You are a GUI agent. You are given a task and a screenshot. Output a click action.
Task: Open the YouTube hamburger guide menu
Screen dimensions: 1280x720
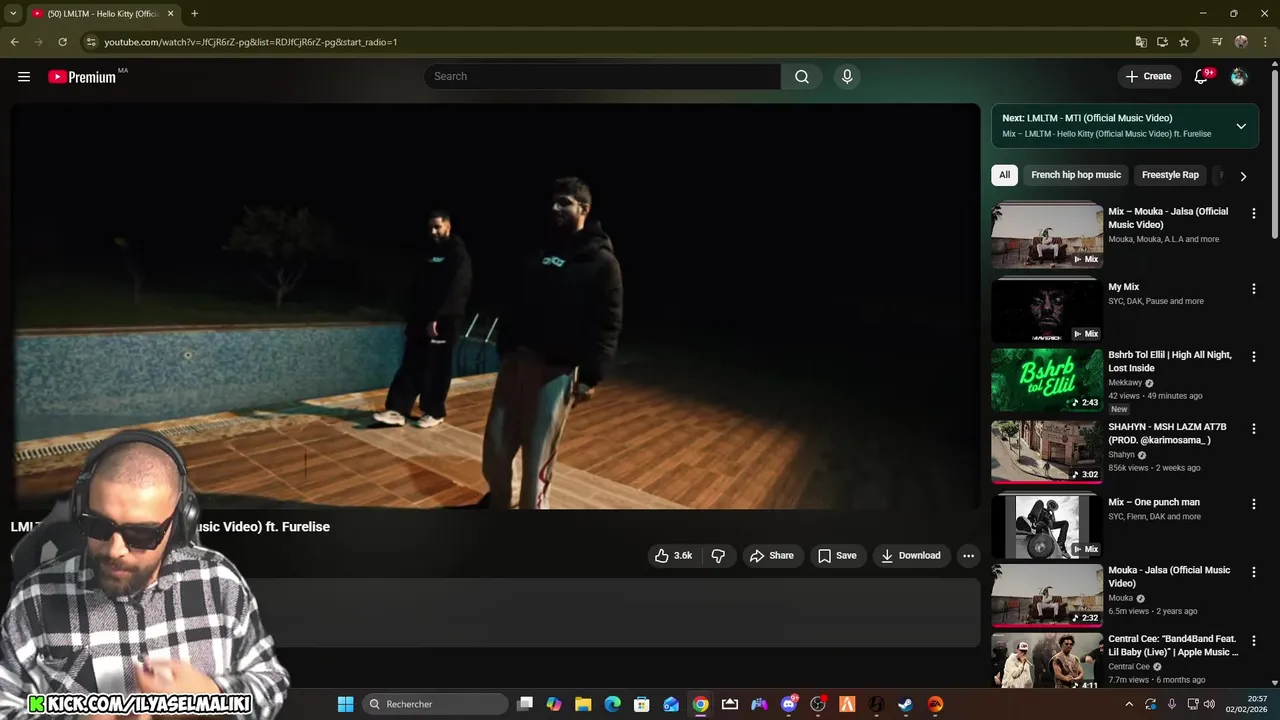click(x=24, y=76)
